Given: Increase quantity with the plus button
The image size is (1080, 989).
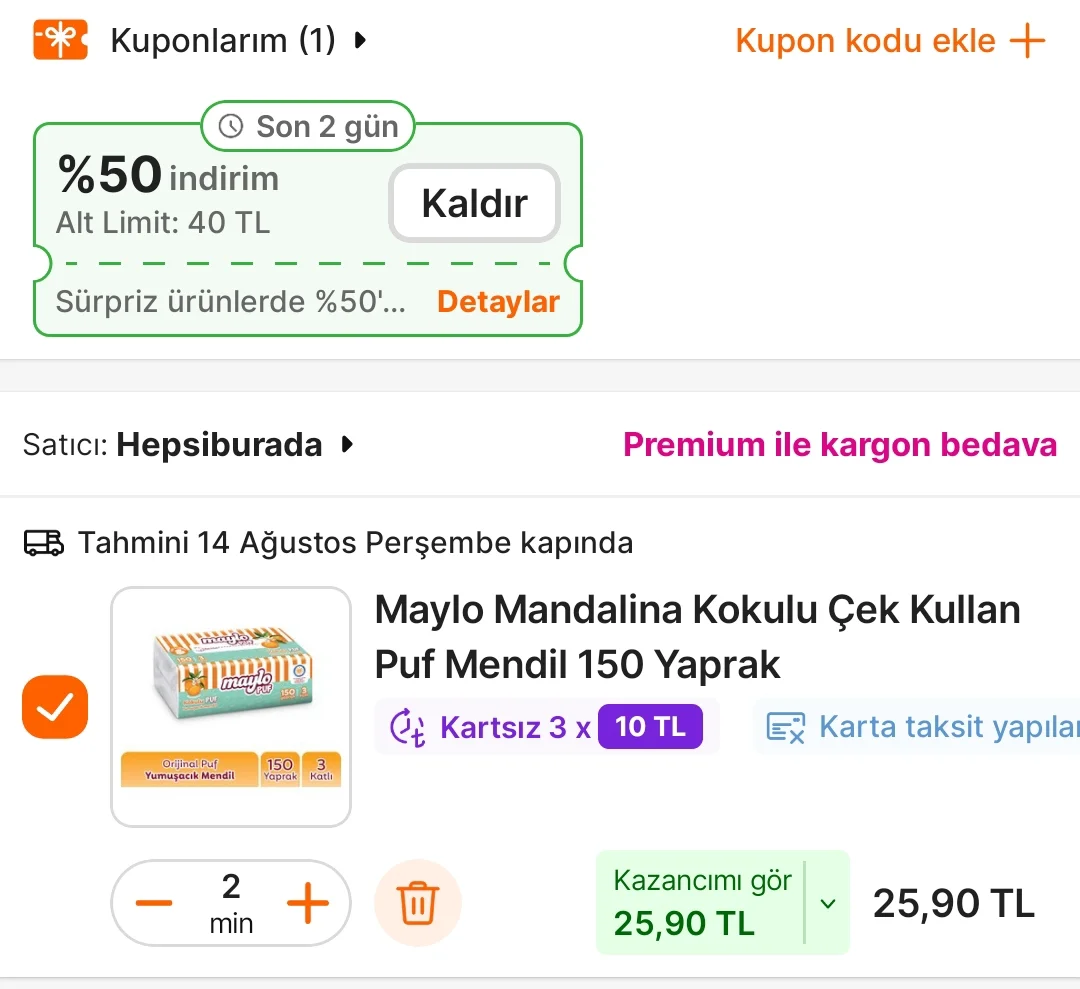Looking at the screenshot, I should coord(307,904).
